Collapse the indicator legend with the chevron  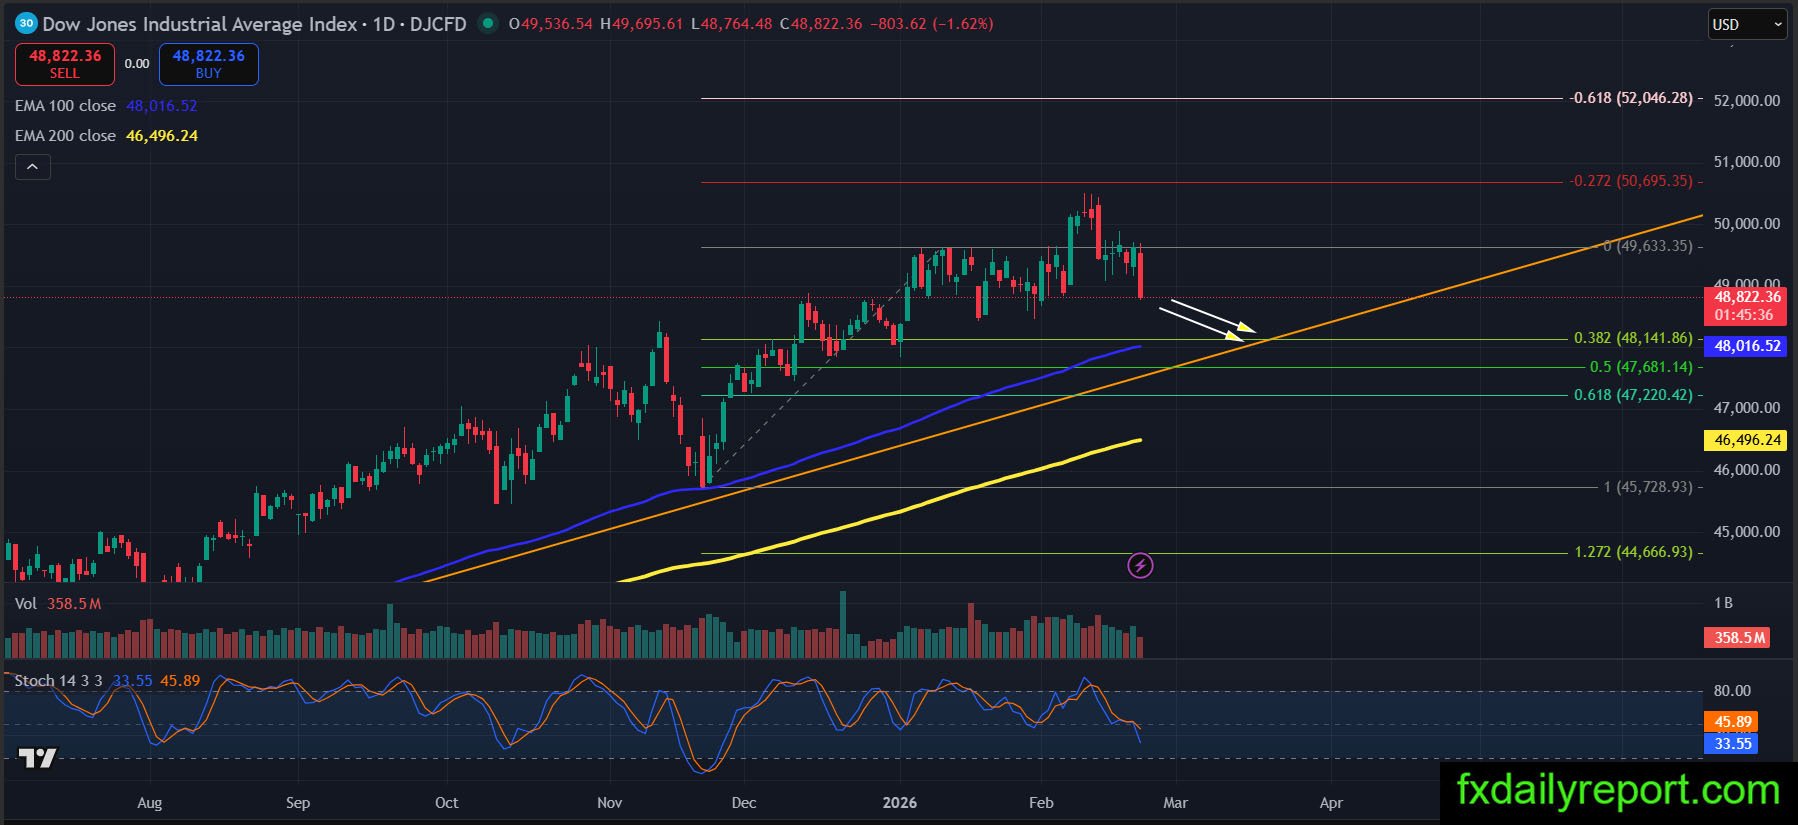pyautogui.click(x=32, y=167)
